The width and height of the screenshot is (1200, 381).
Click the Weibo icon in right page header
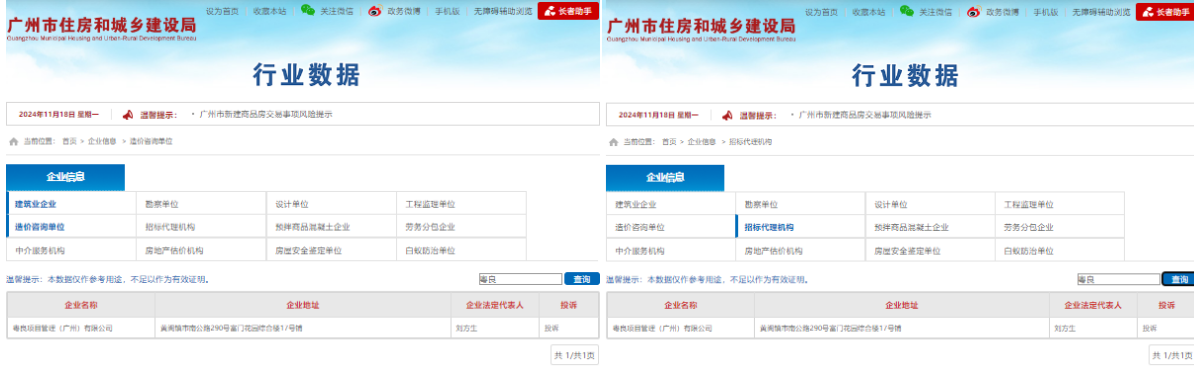(x=972, y=11)
